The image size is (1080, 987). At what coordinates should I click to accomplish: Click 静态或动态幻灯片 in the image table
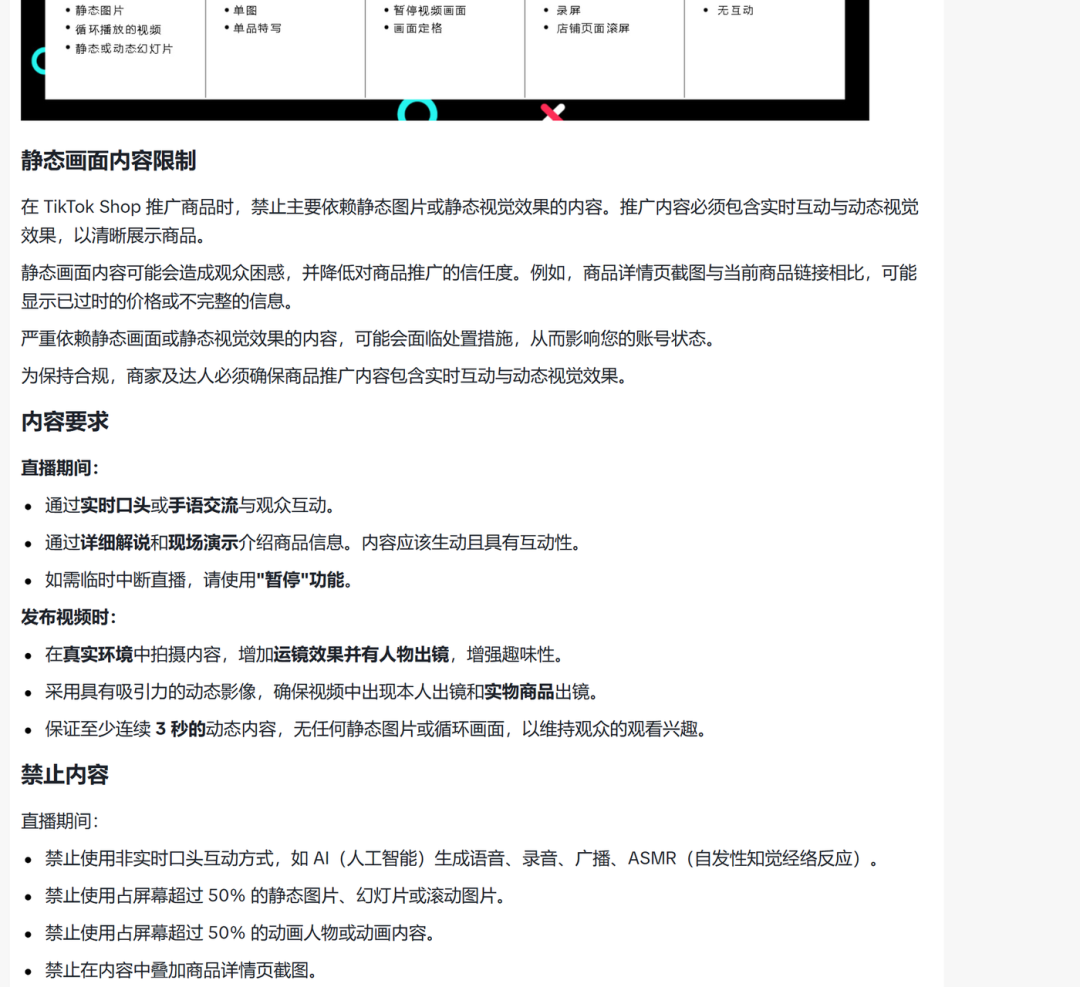click(124, 49)
